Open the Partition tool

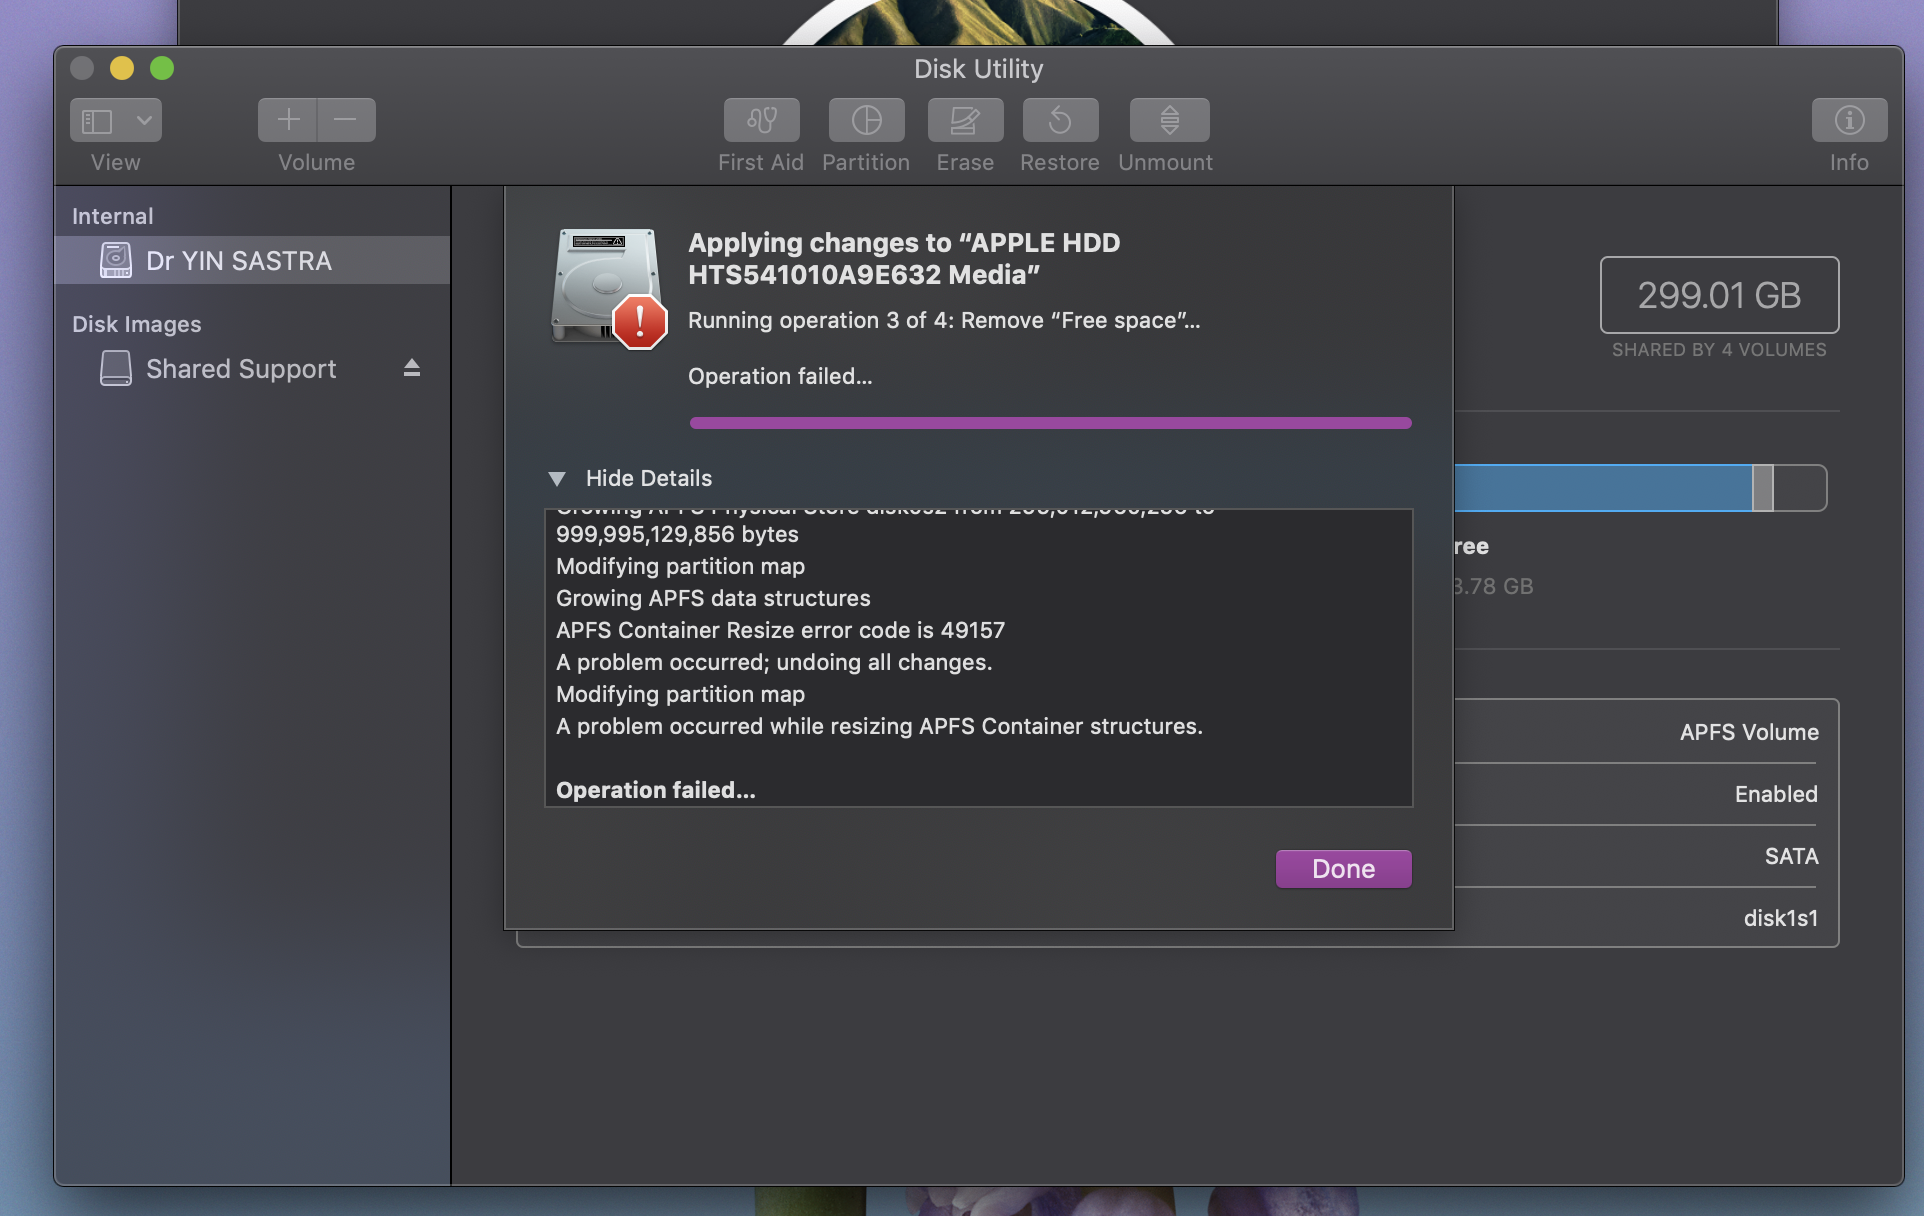tap(866, 120)
